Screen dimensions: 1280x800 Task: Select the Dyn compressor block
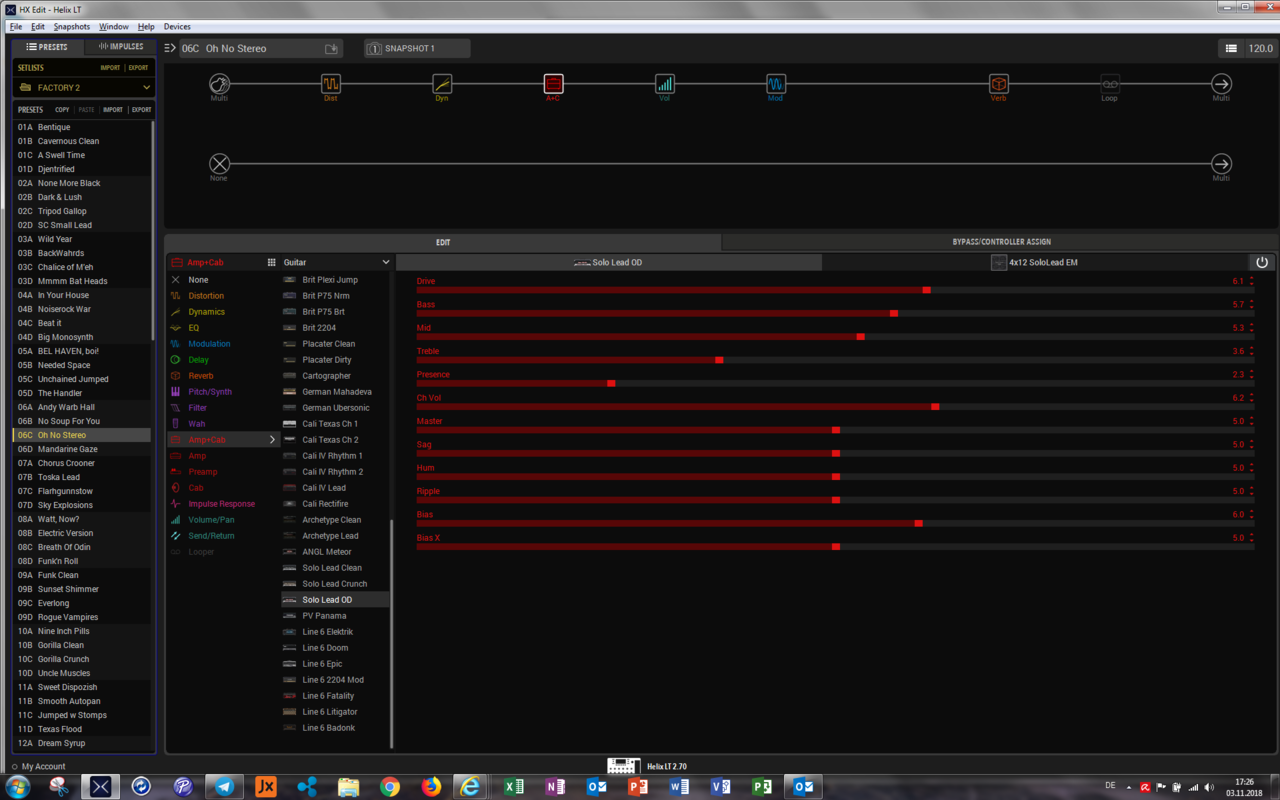point(442,84)
